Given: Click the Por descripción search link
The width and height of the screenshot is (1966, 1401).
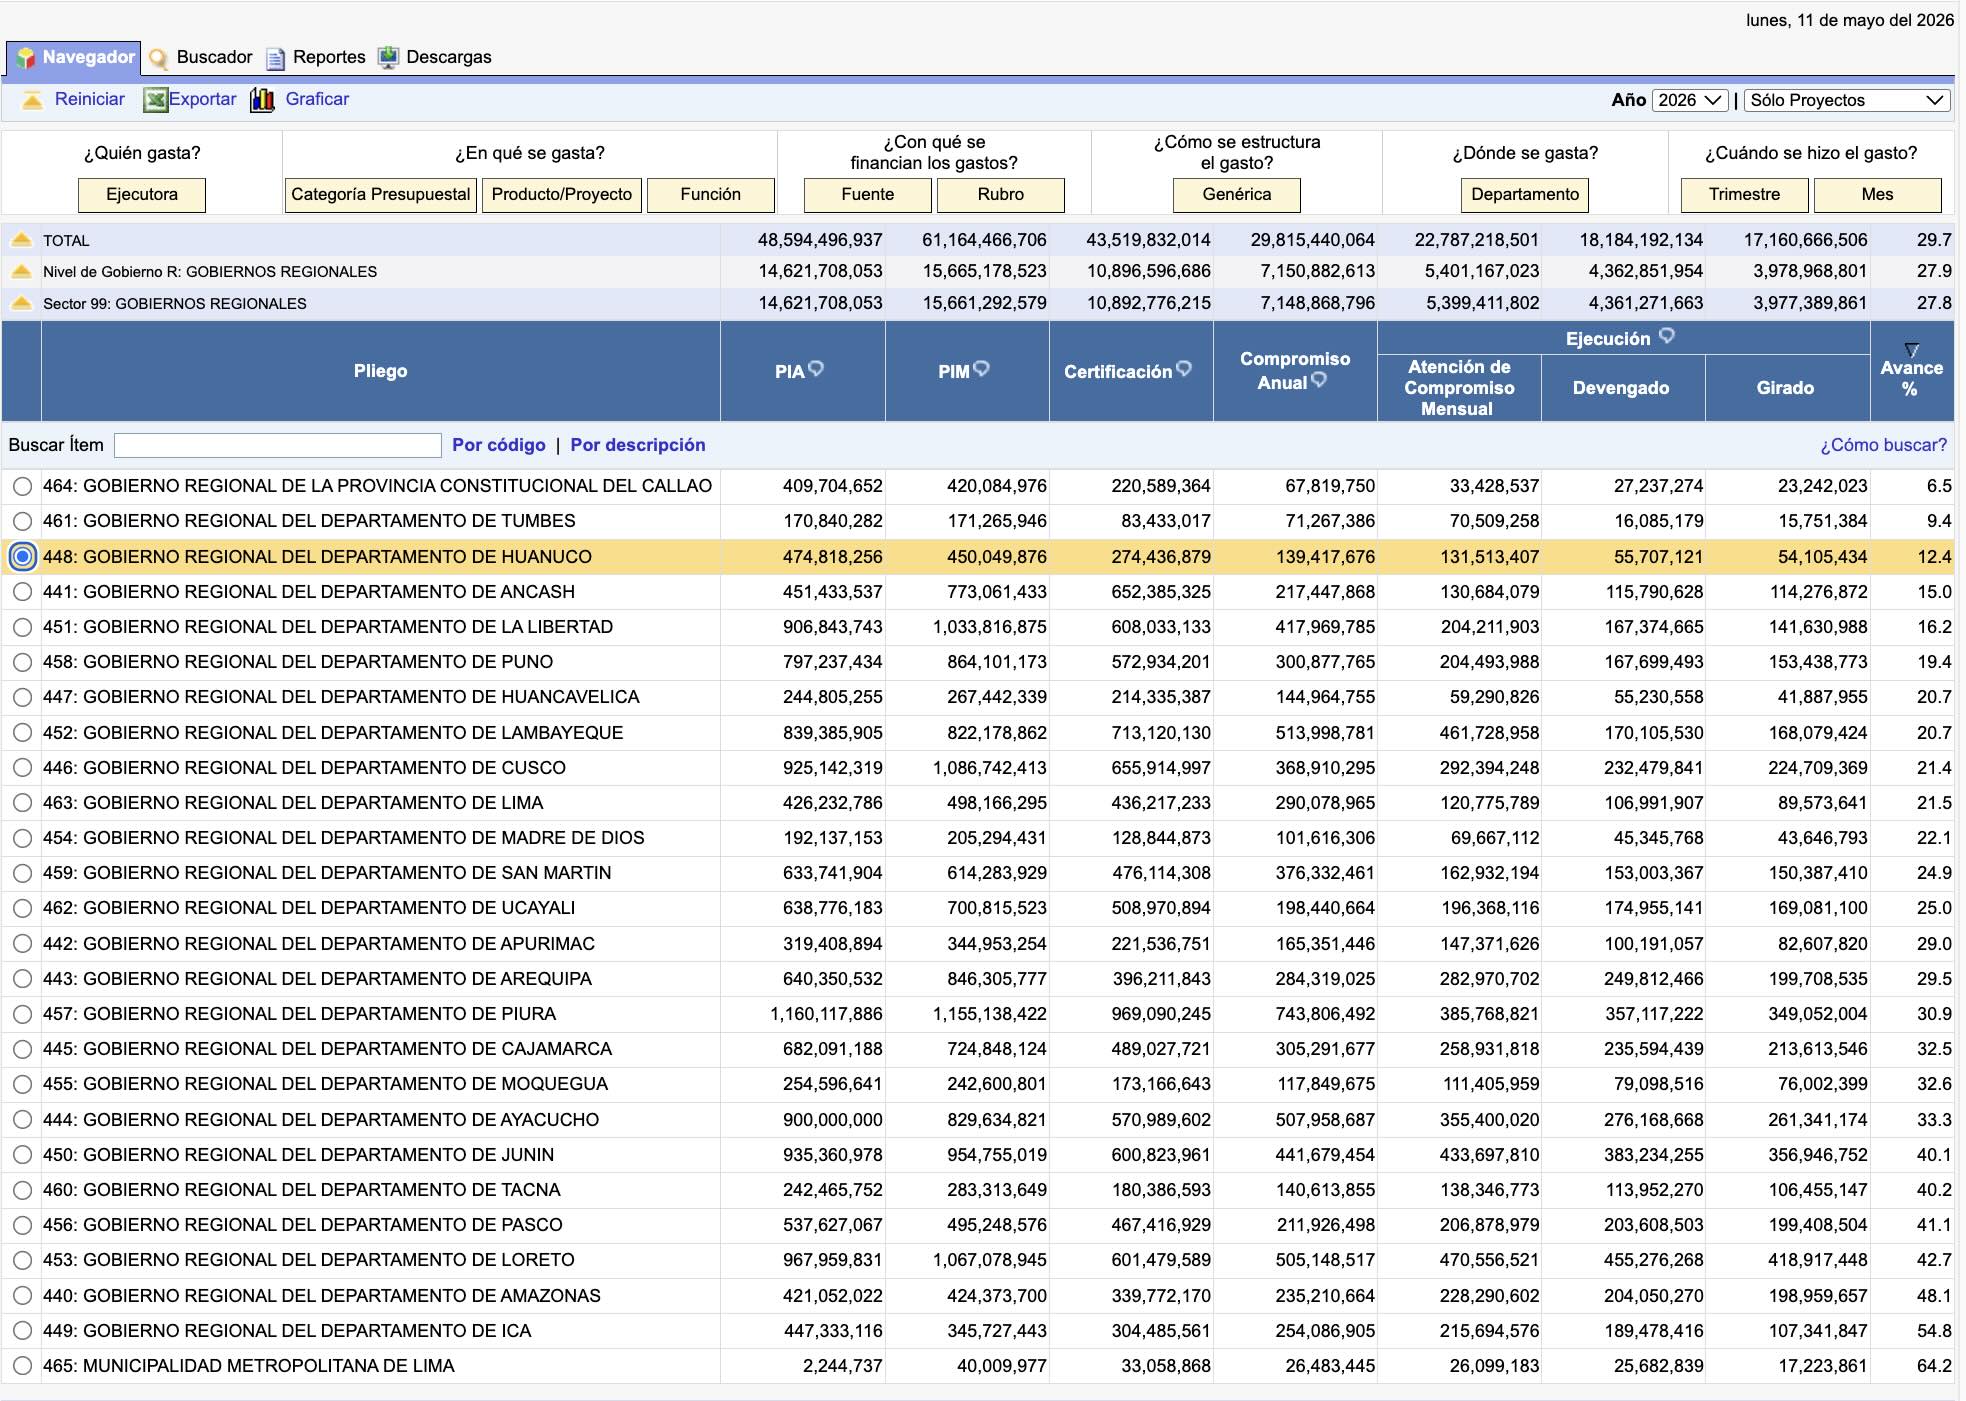Looking at the screenshot, I should pos(638,445).
